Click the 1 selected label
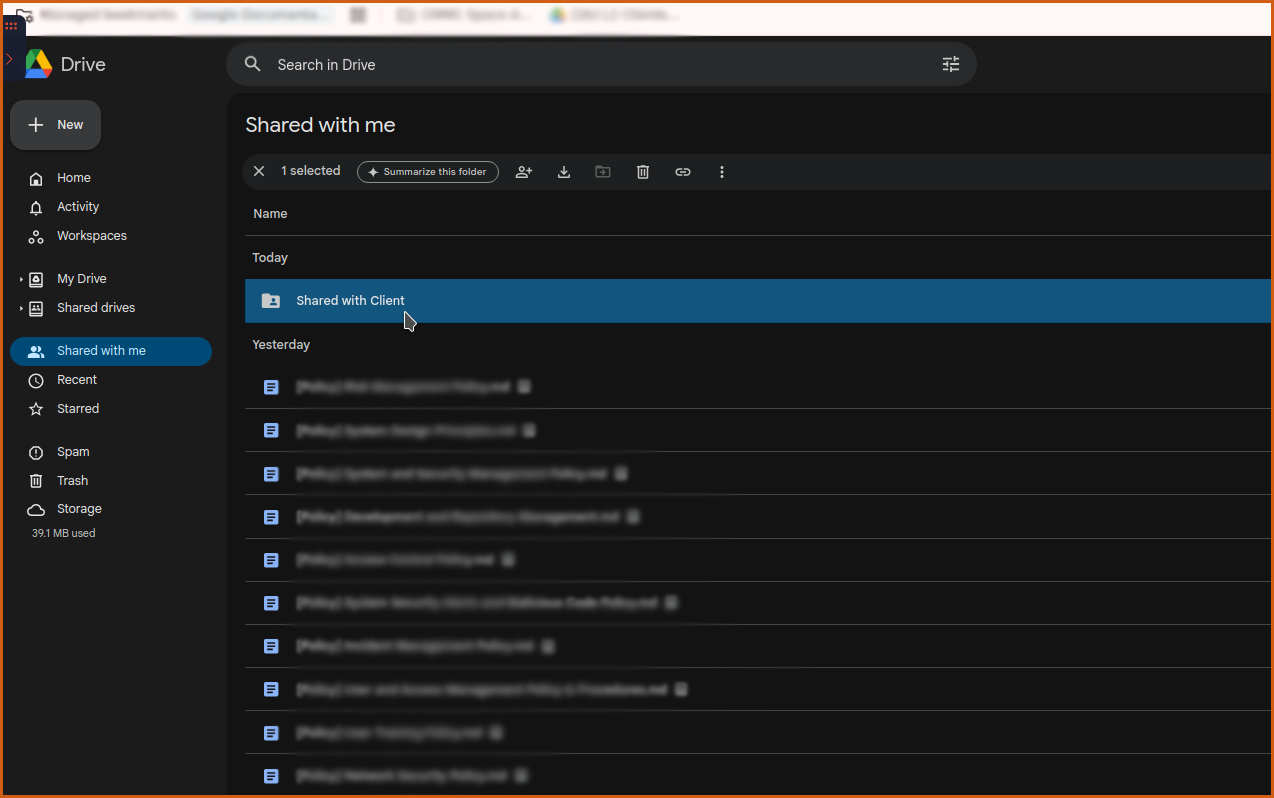The image size is (1274, 798). click(310, 171)
